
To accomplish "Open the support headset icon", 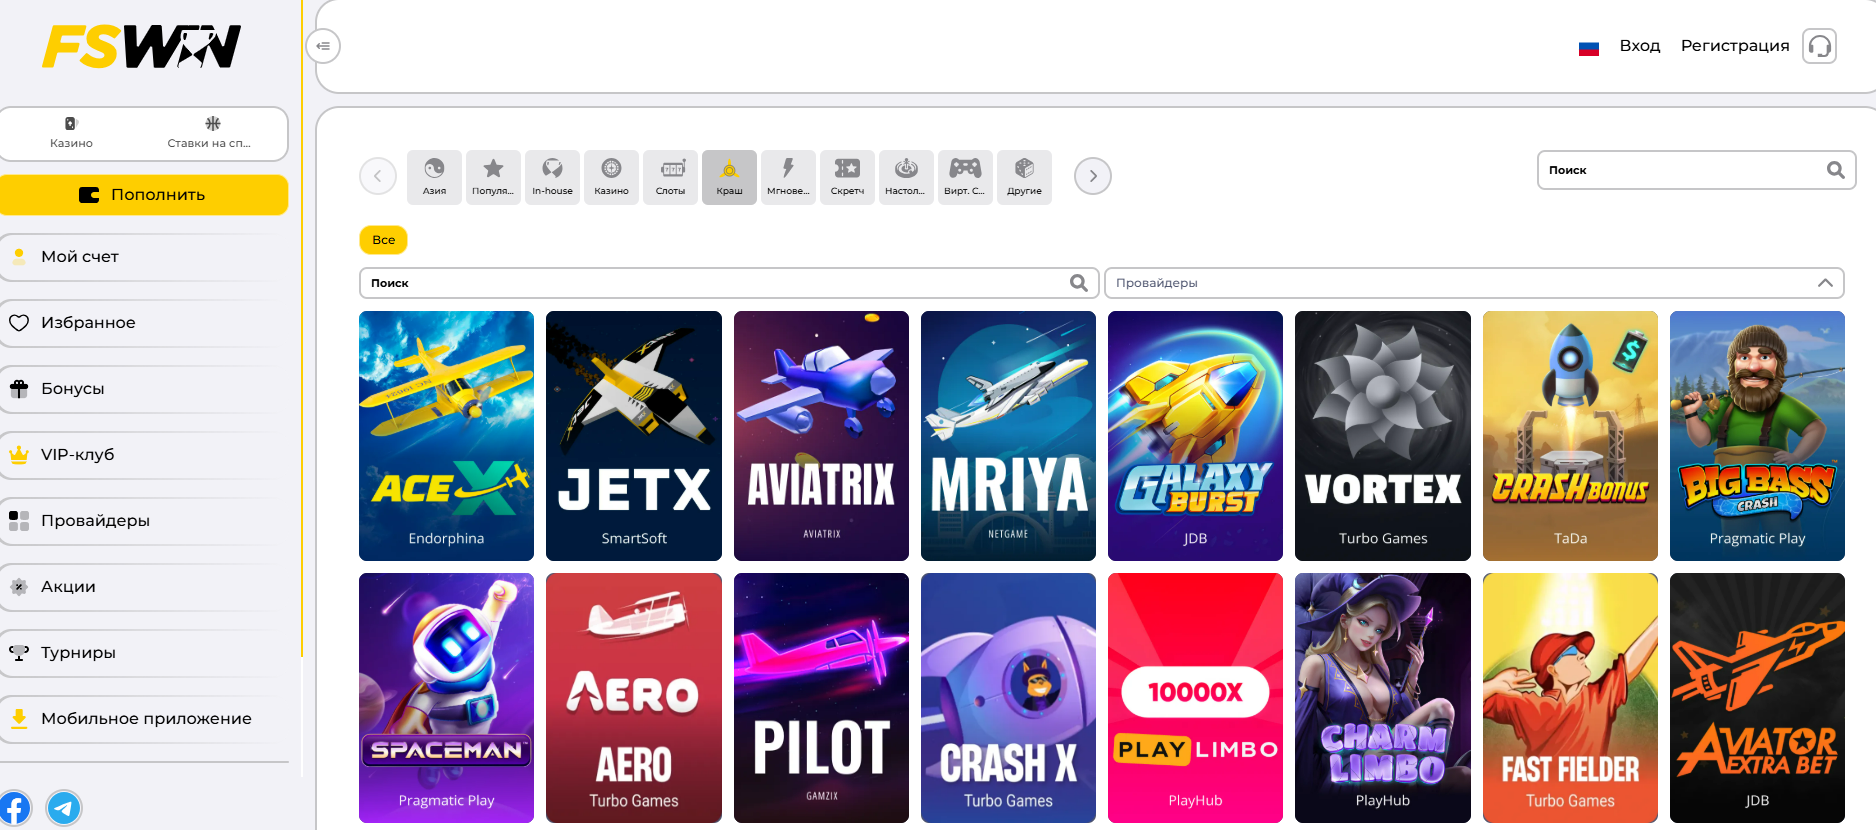I will 1819,46.
